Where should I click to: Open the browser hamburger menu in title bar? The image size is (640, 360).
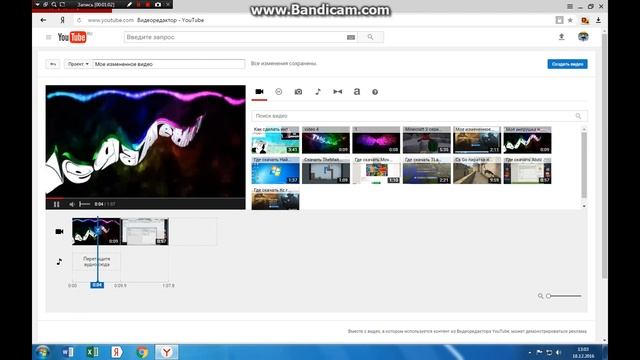click(570, 6)
